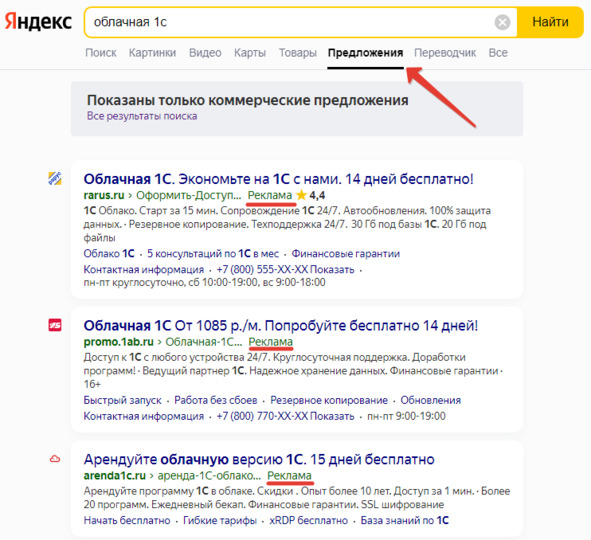Switch to the Картинки tab

[152, 53]
